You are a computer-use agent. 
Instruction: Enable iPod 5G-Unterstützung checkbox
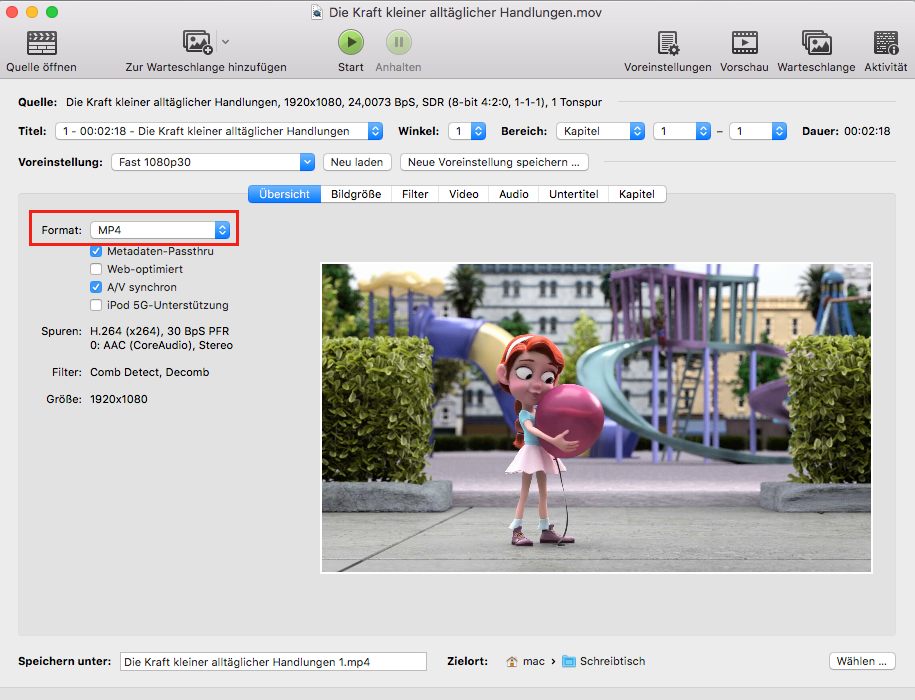(x=97, y=305)
